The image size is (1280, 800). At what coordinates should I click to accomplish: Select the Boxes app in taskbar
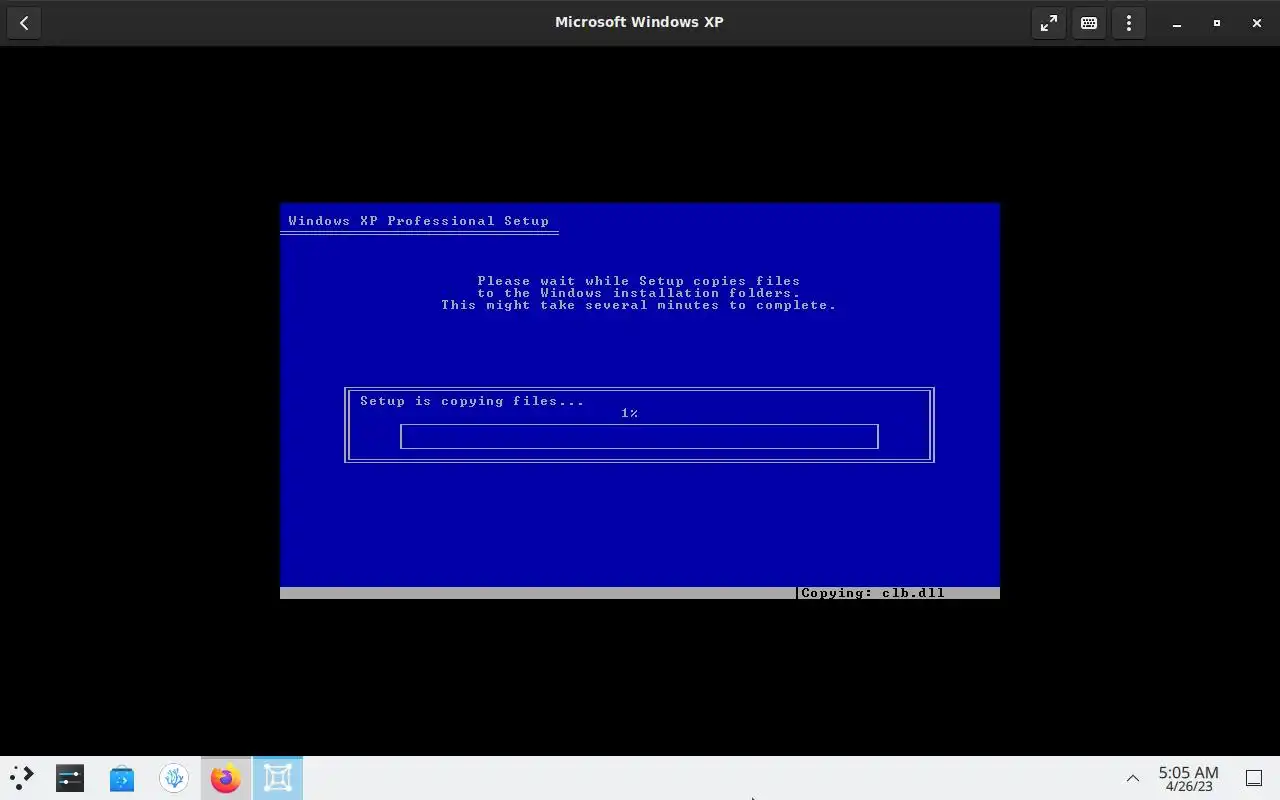coord(278,778)
